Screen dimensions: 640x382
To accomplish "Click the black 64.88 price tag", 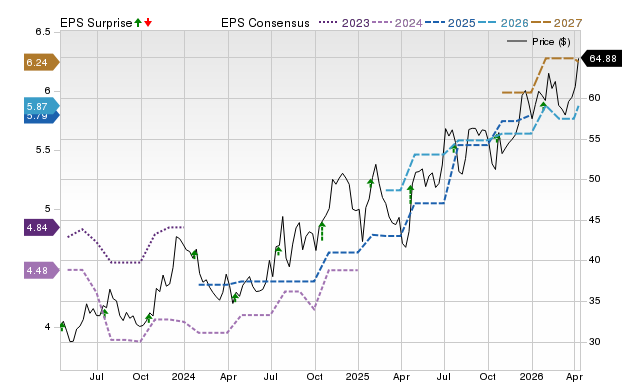I will click(601, 59).
